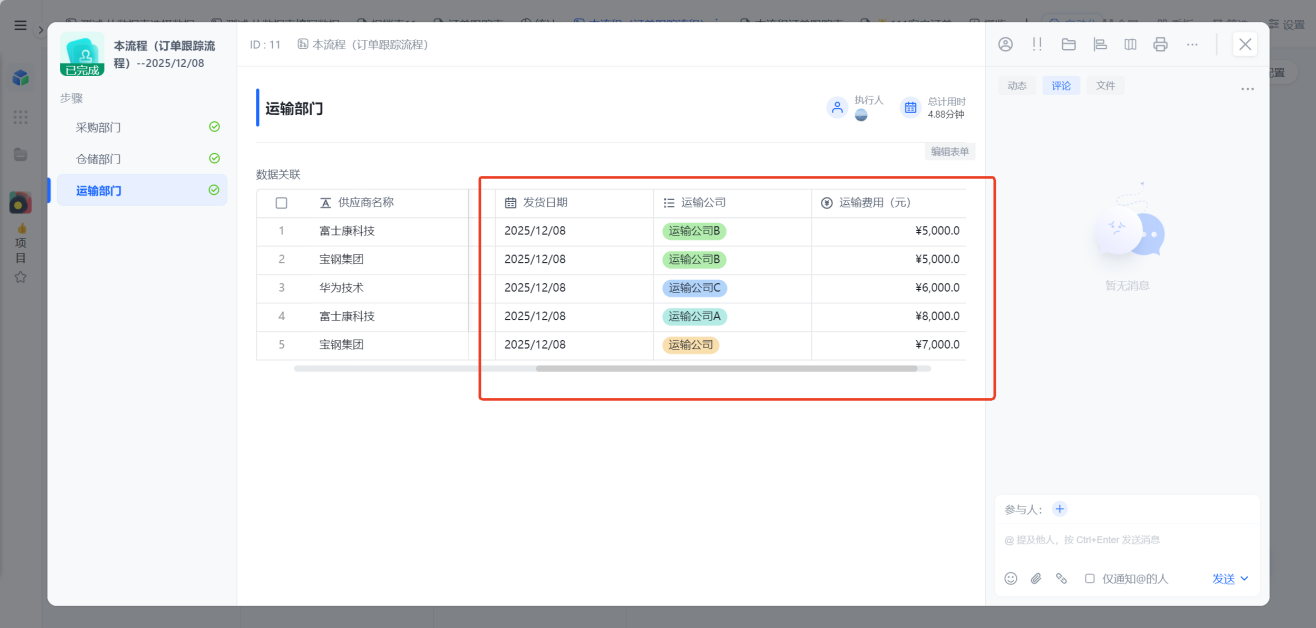The height and width of the screenshot is (628, 1316).
Task: Select the 仓储部门 step
Action: (x=142, y=159)
